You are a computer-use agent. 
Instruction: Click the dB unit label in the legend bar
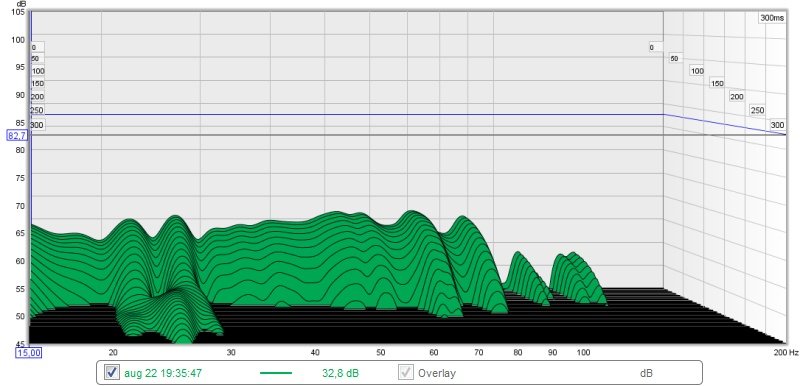[646, 373]
